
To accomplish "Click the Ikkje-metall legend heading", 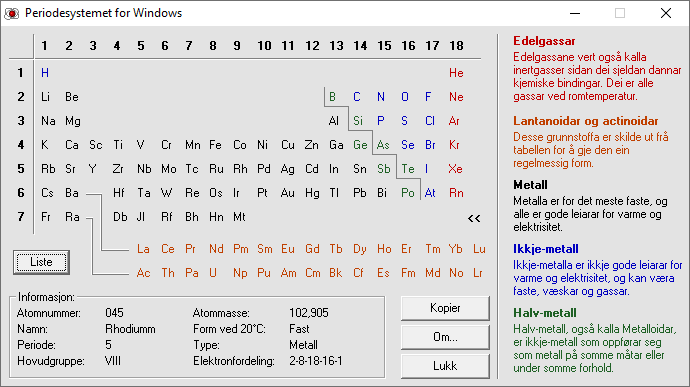I will 546,249.
